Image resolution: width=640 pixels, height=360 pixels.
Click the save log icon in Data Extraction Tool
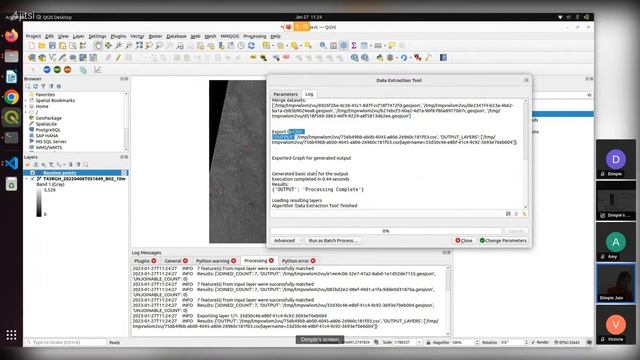(x=509, y=214)
